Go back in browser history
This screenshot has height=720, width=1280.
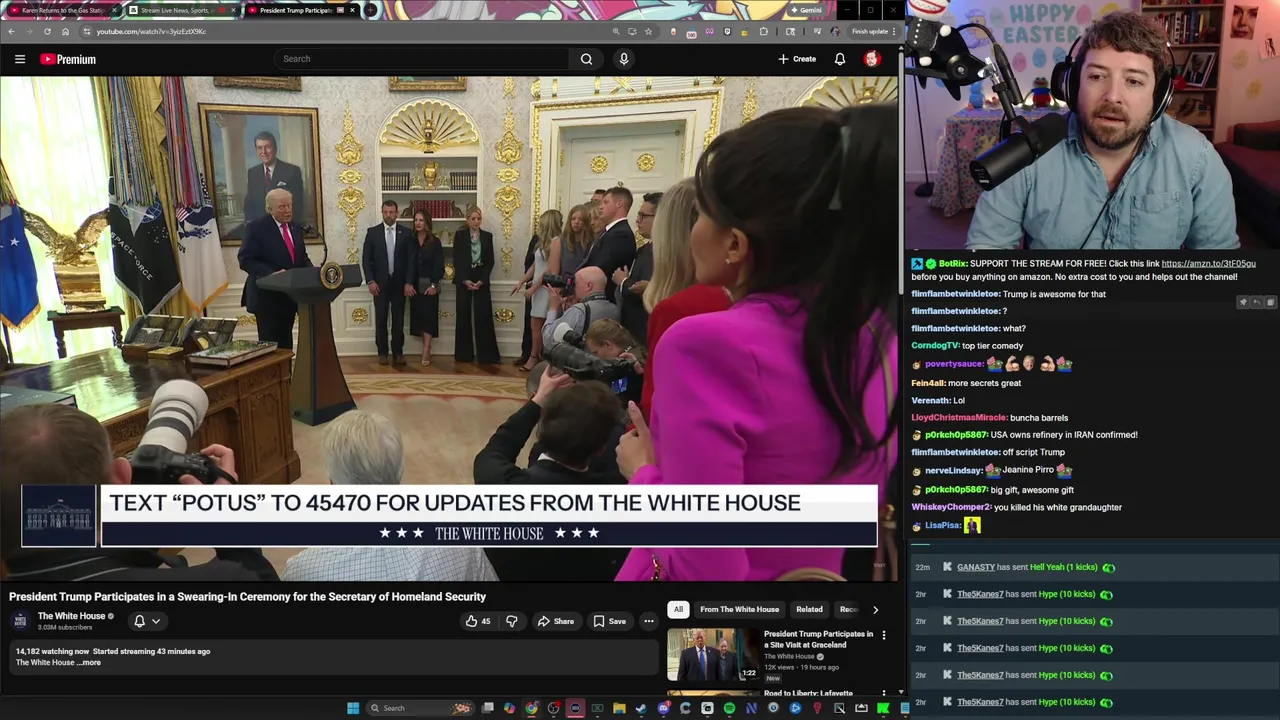pyautogui.click(x=11, y=31)
